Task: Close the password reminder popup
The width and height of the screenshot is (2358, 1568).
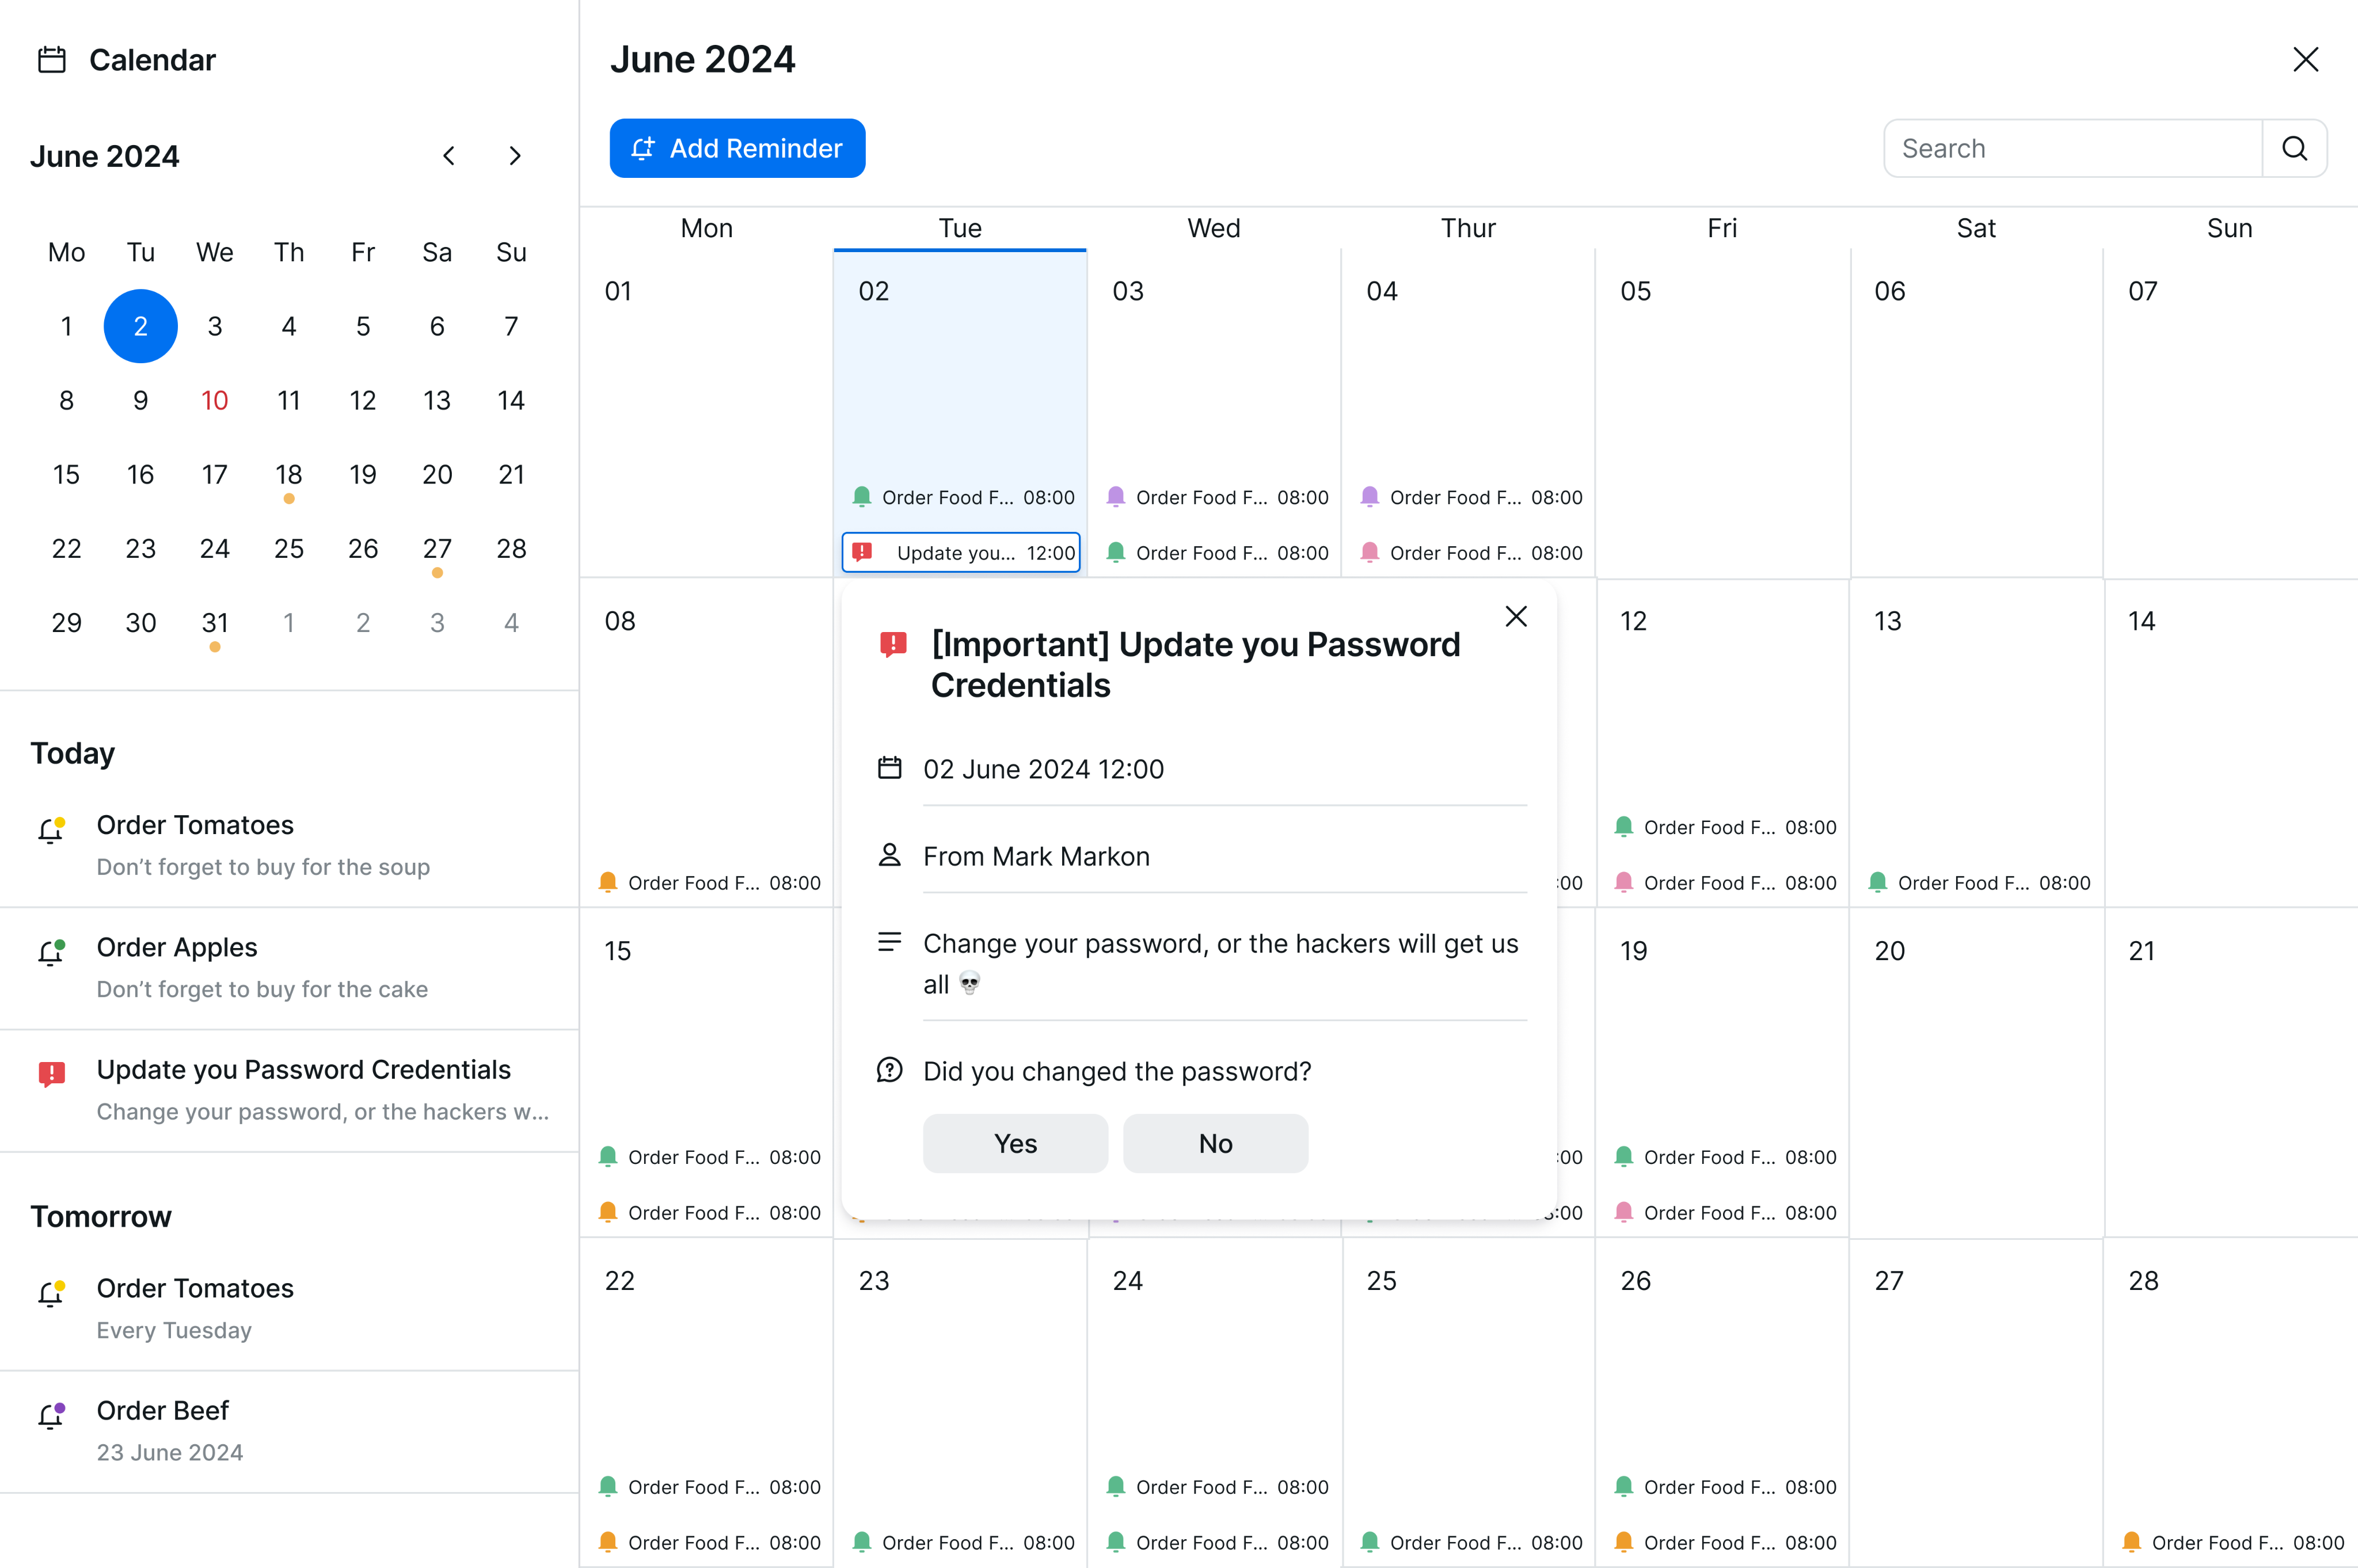Action: (1516, 617)
